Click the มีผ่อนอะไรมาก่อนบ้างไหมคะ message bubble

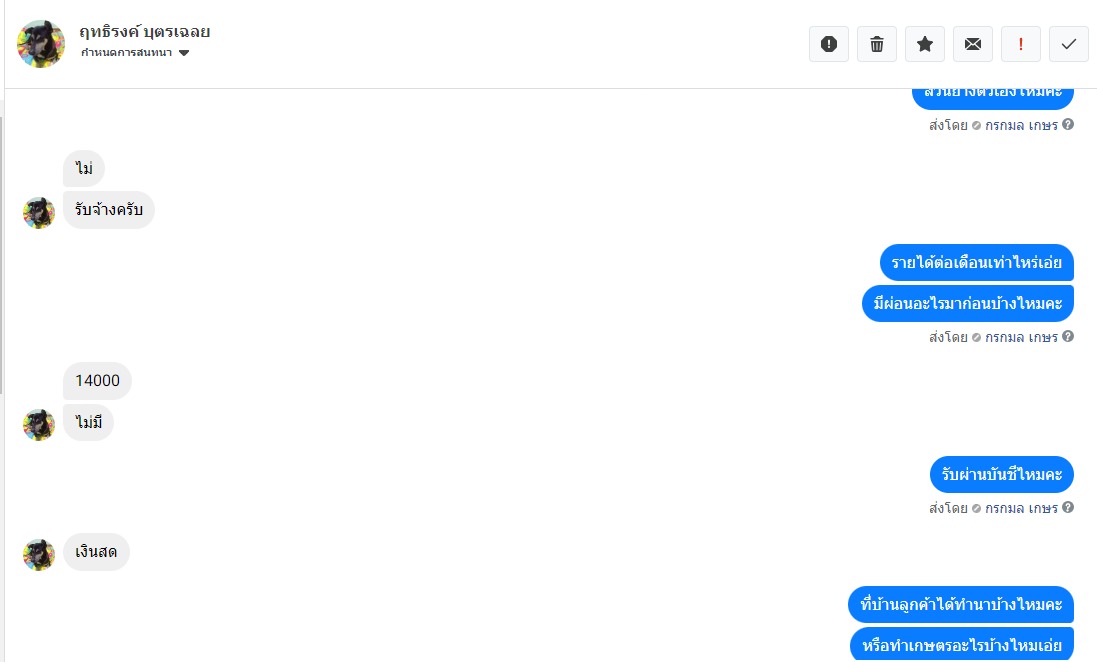click(968, 303)
